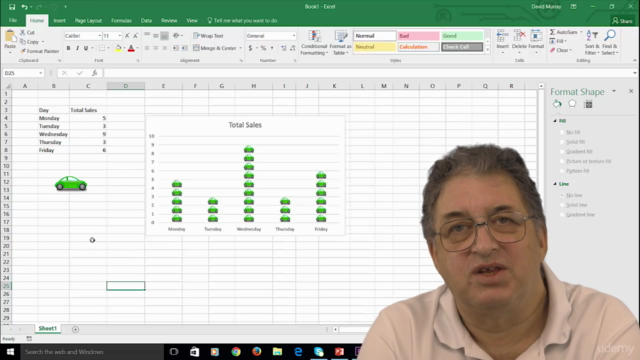
Task: Open the General number format dropdown
Action: pyautogui.click(x=293, y=36)
